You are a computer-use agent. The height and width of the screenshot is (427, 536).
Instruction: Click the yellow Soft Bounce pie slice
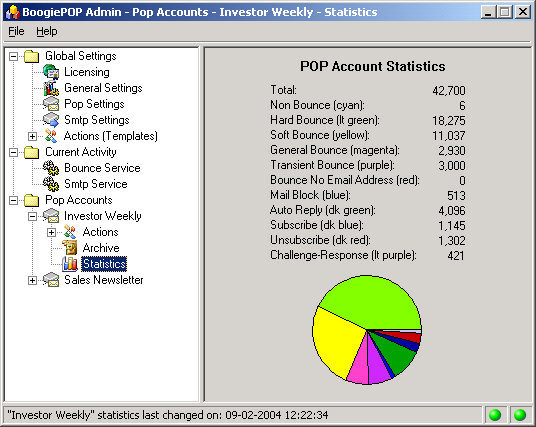point(333,342)
